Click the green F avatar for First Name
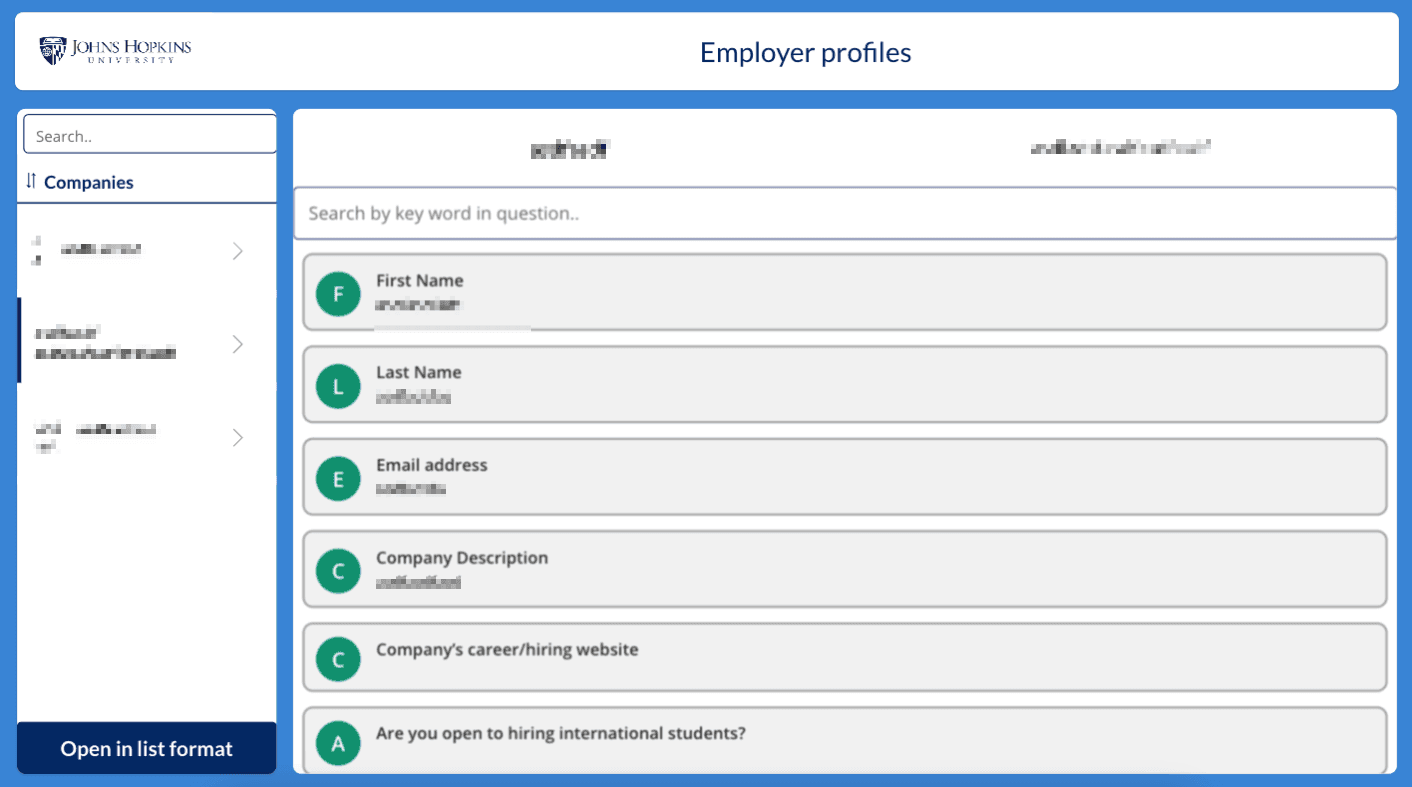Image resolution: width=1412 pixels, height=787 pixels. 338,294
